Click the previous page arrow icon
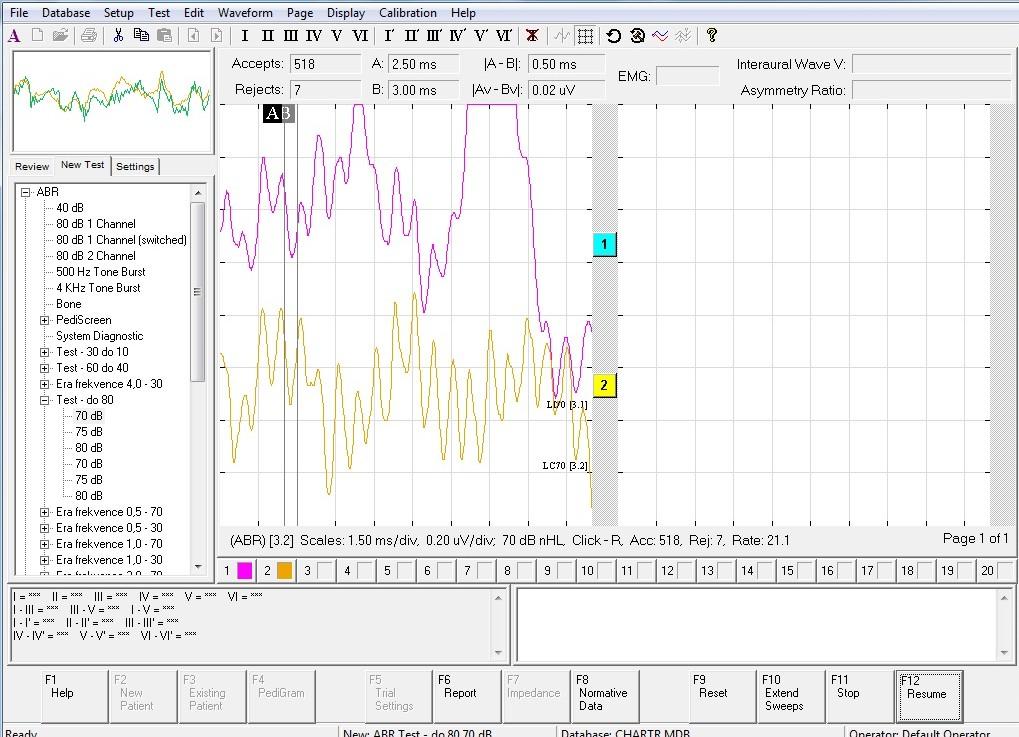The image size is (1019, 737). [x=193, y=35]
